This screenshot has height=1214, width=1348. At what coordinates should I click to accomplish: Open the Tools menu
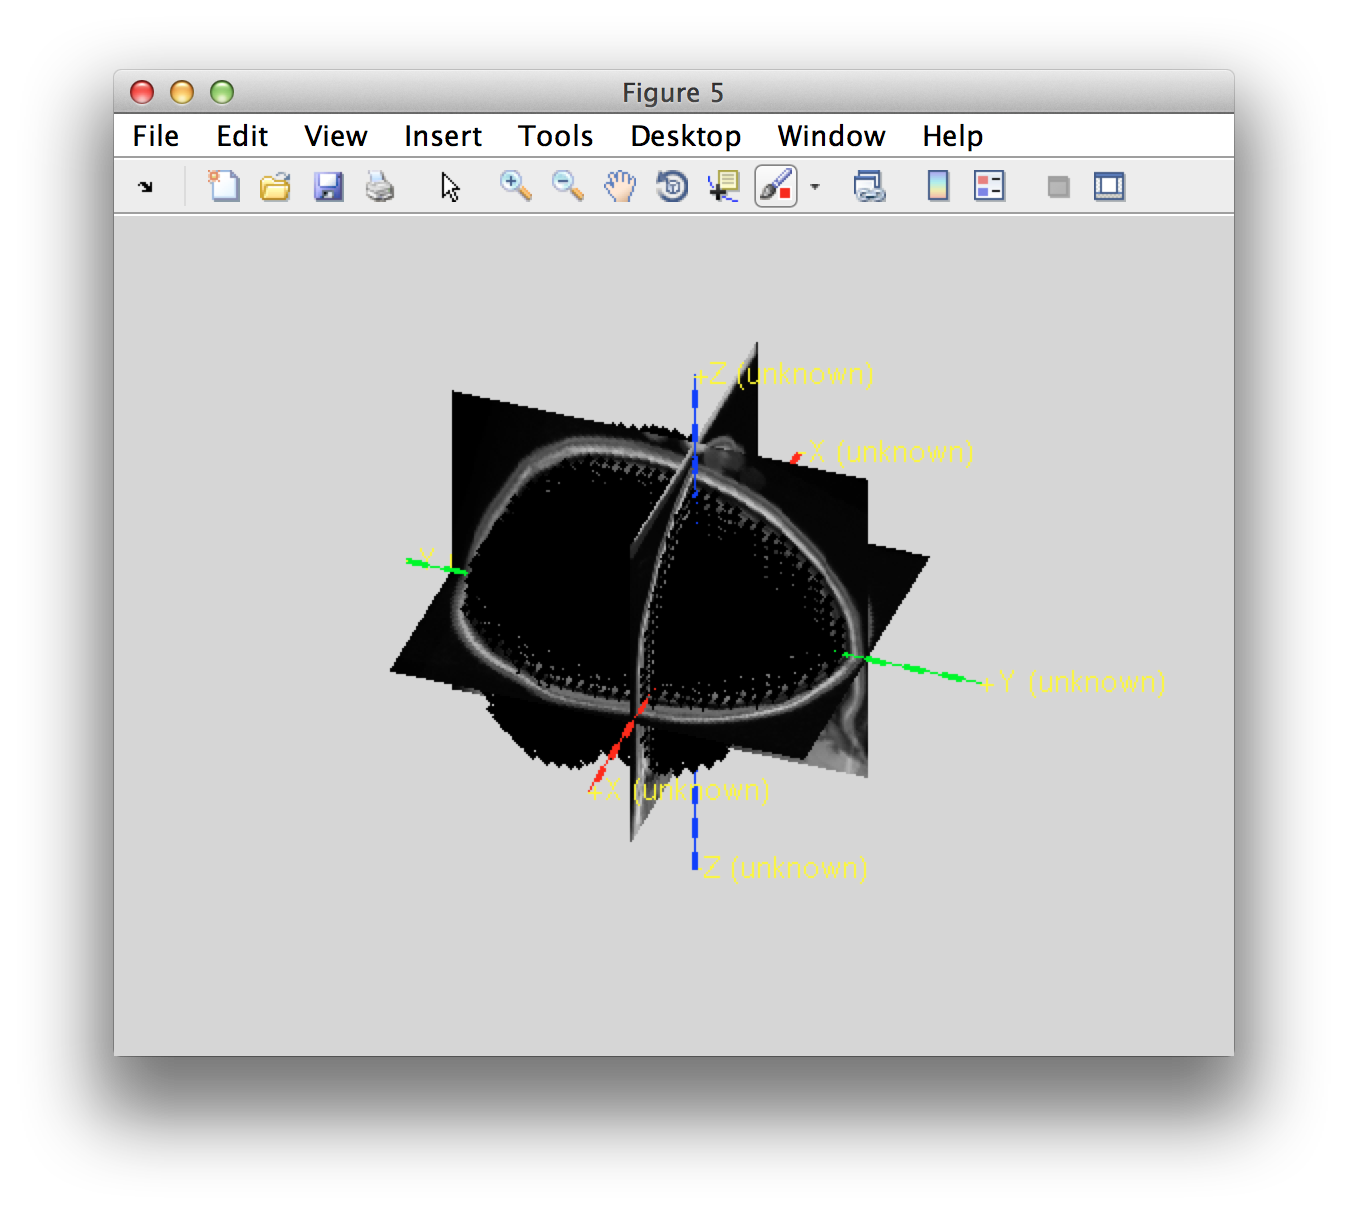tap(555, 136)
